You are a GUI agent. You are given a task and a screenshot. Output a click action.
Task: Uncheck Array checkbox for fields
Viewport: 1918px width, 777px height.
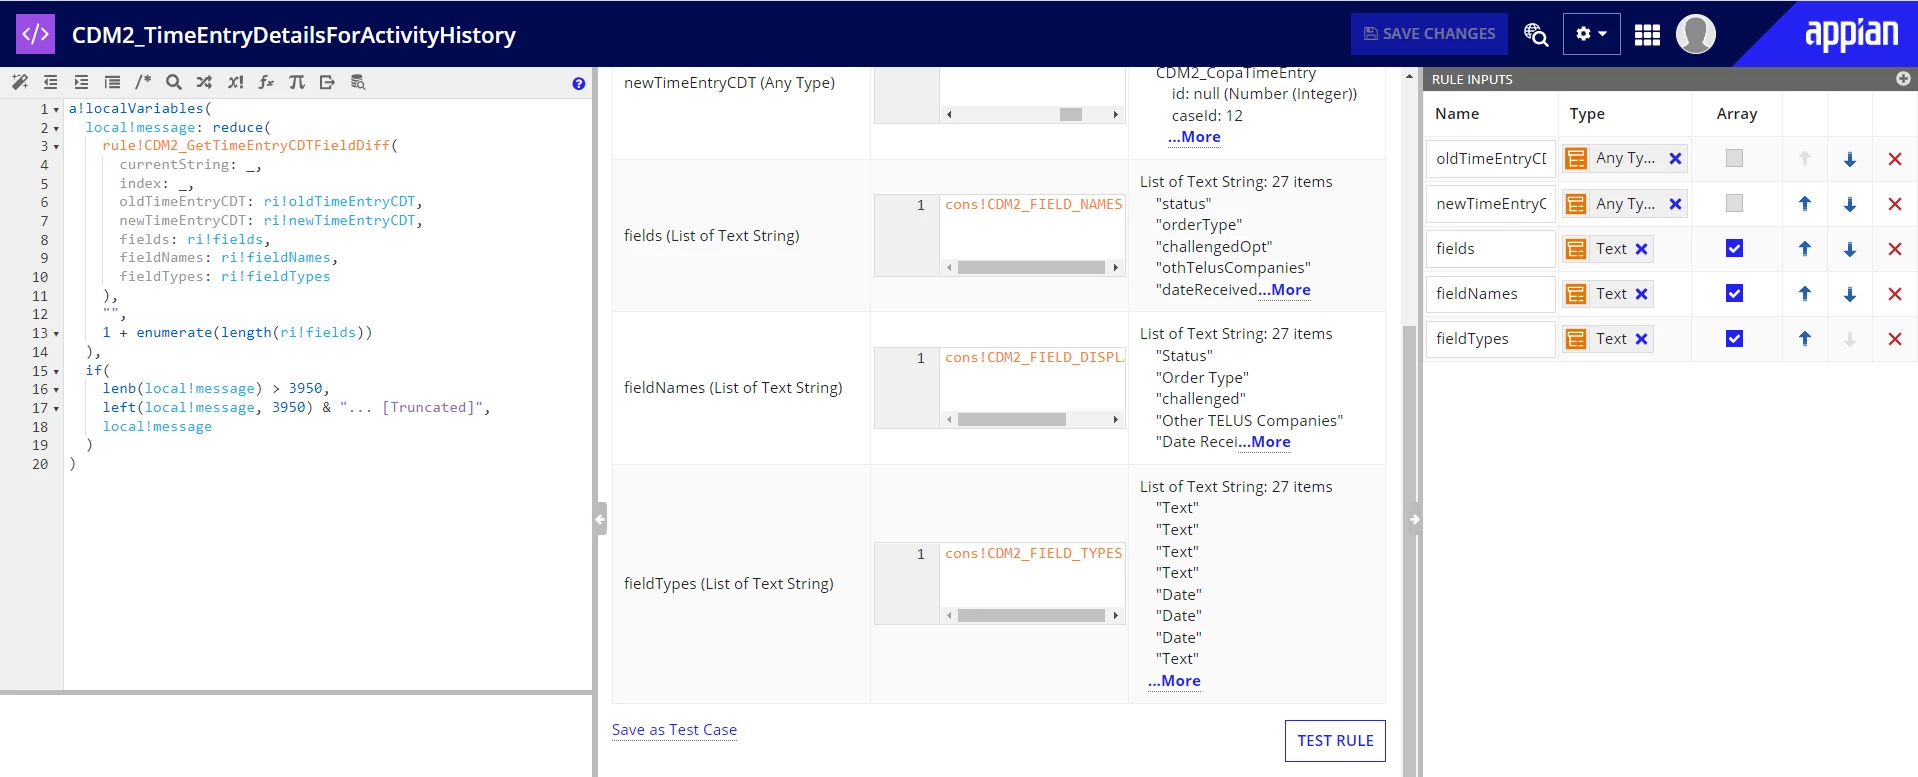point(1734,248)
